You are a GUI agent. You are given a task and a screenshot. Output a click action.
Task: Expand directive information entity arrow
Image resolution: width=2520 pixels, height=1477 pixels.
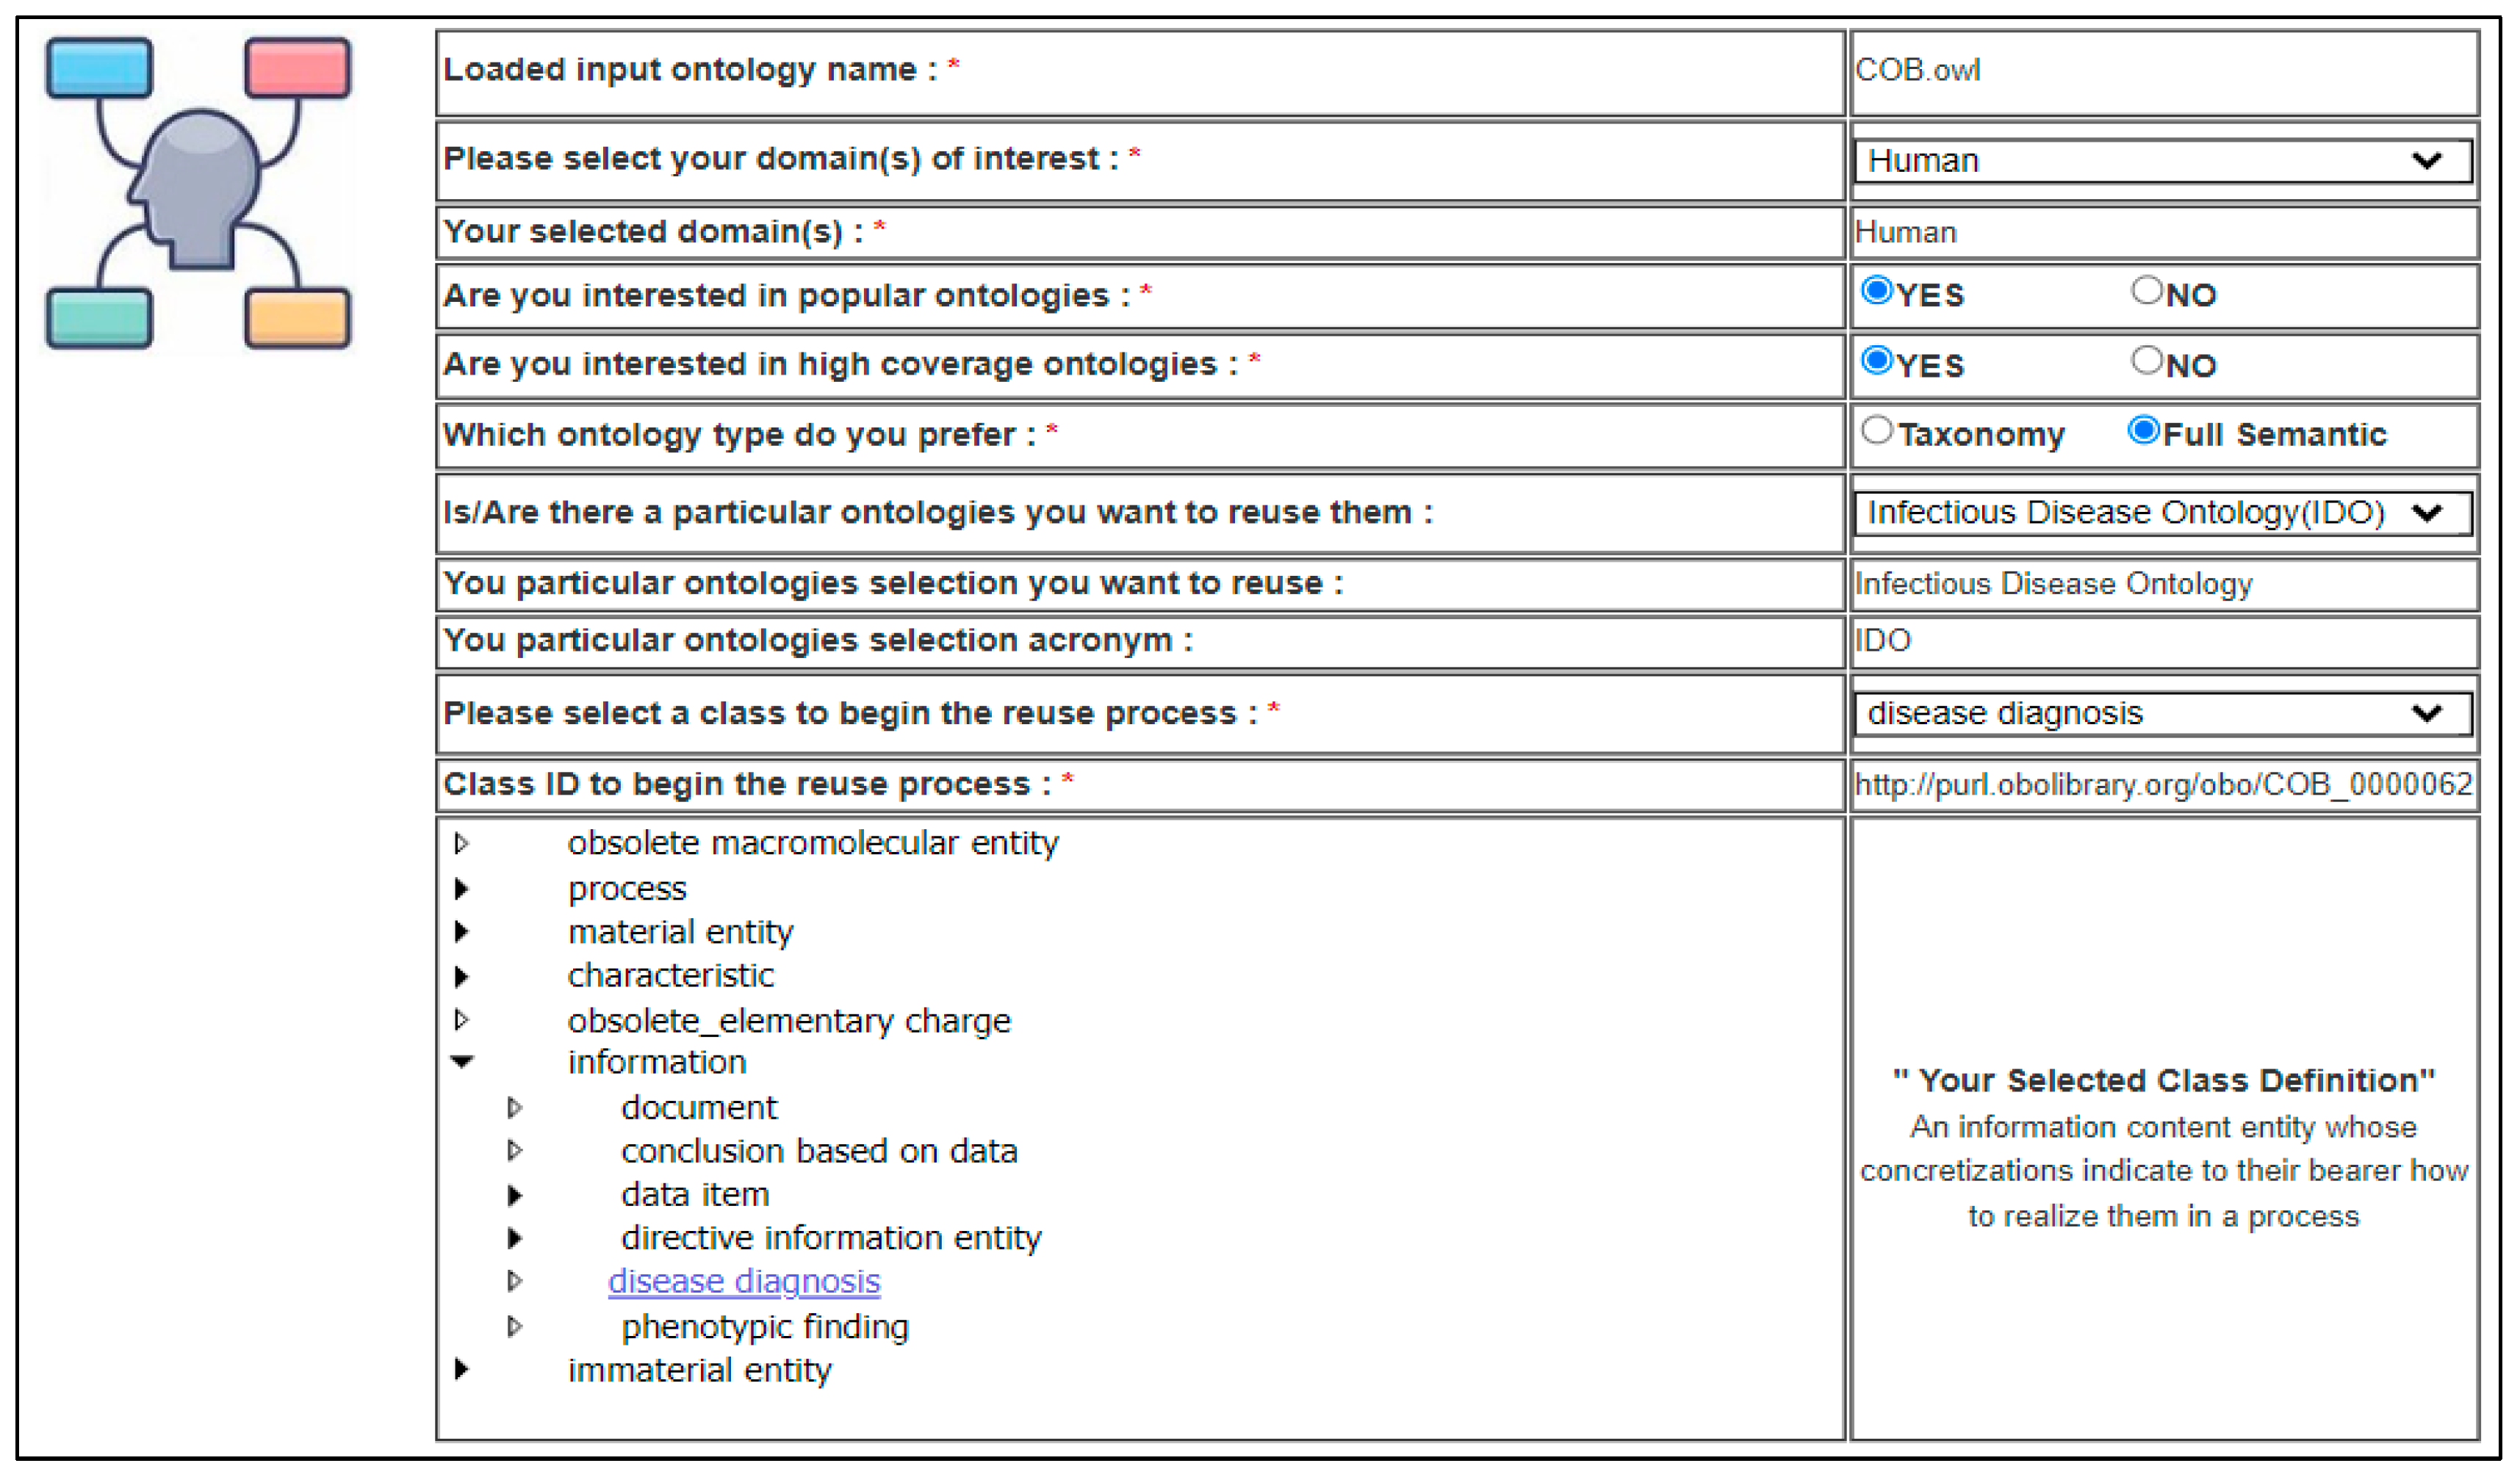[x=515, y=1238]
